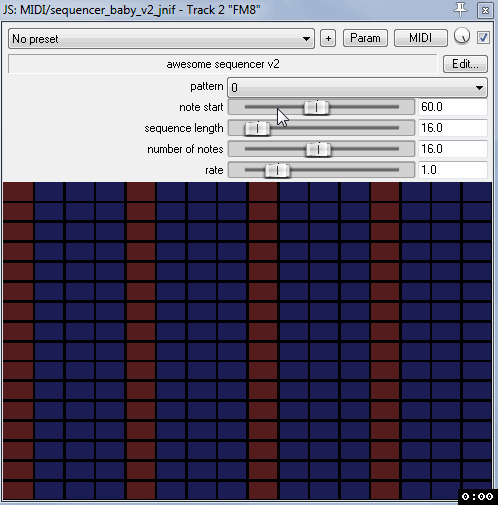Open the Param button menu
This screenshot has height=505, width=498.
365,38
